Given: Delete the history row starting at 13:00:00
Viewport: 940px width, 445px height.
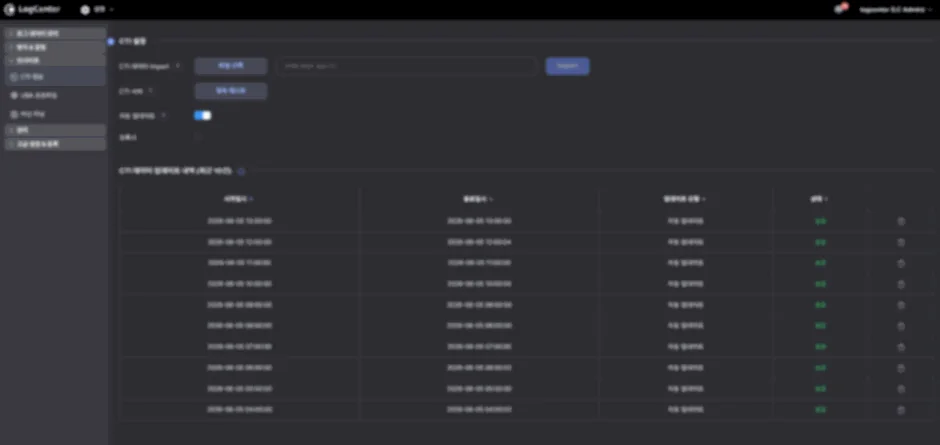Looking at the screenshot, I should (x=900, y=221).
